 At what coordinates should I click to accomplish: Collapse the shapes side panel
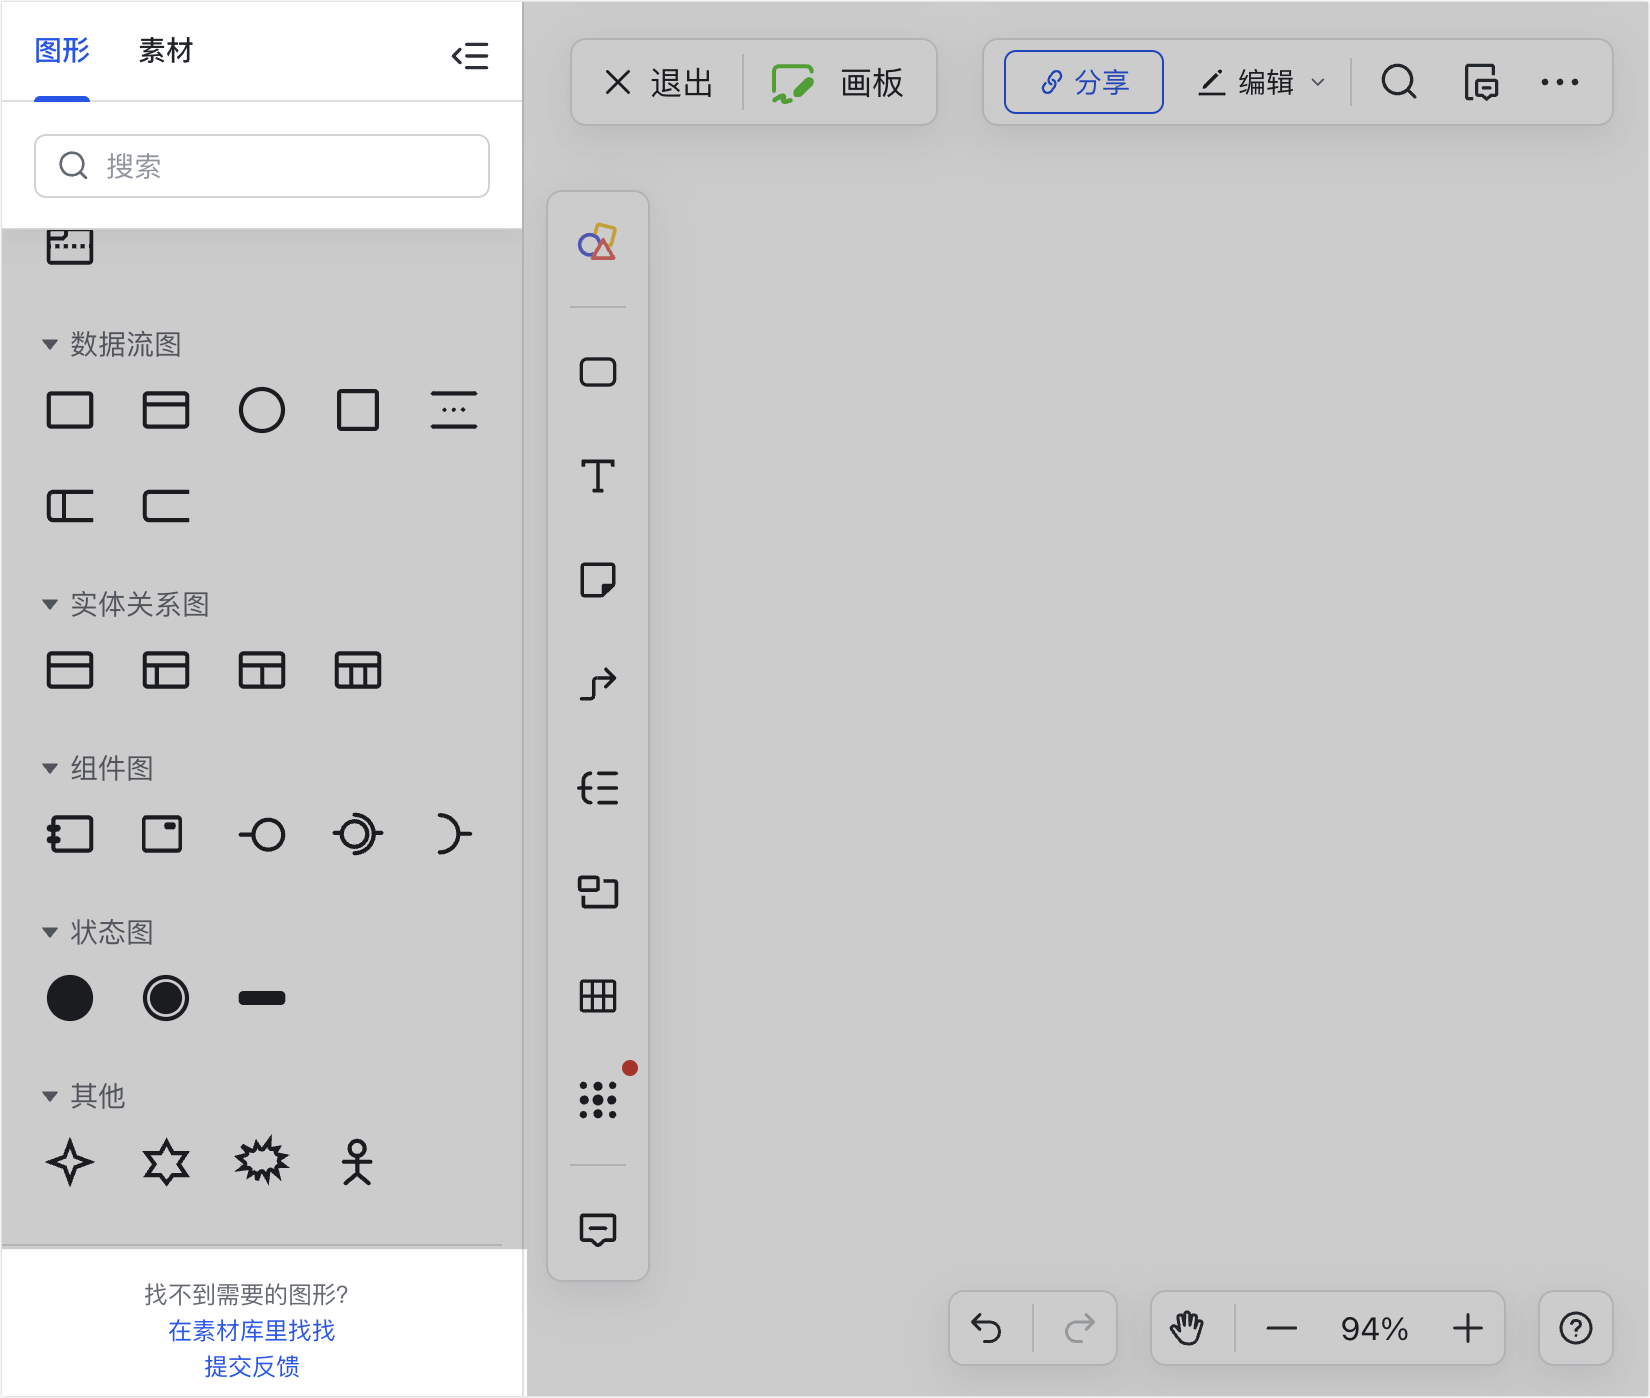click(470, 55)
